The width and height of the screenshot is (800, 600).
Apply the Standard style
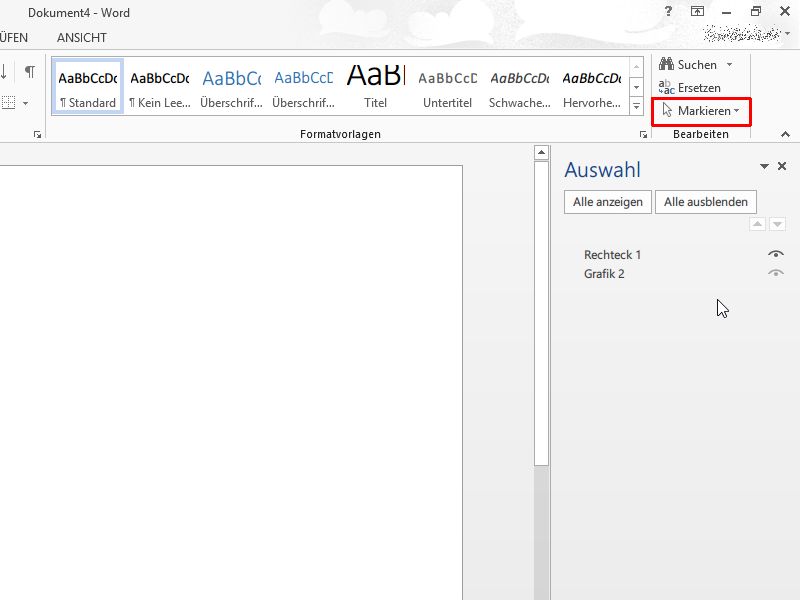[88, 86]
